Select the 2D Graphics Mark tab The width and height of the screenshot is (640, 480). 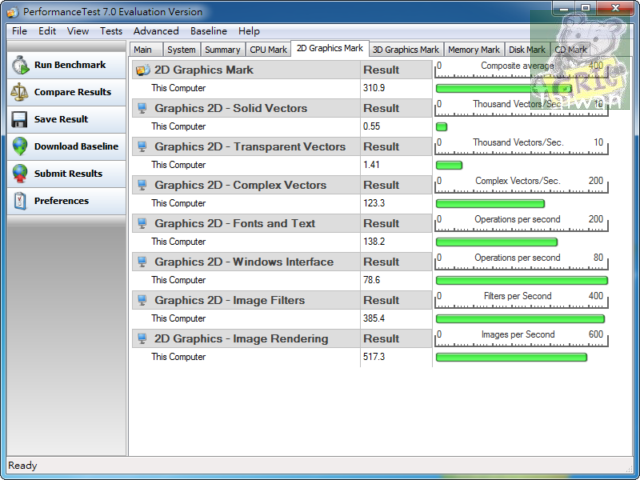point(330,48)
